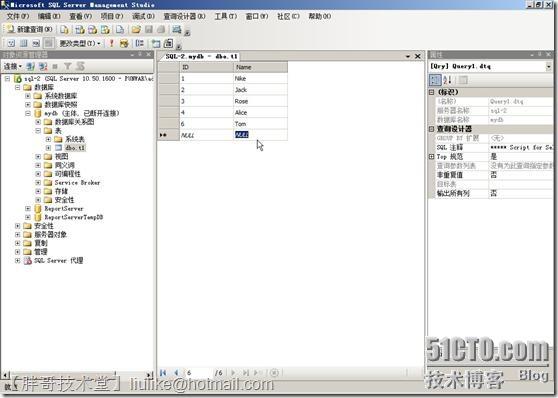Image resolution: width=558 pixels, height=398 pixels.
Task: Toggle the Show SQL Pane button
Action: (36, 43)
